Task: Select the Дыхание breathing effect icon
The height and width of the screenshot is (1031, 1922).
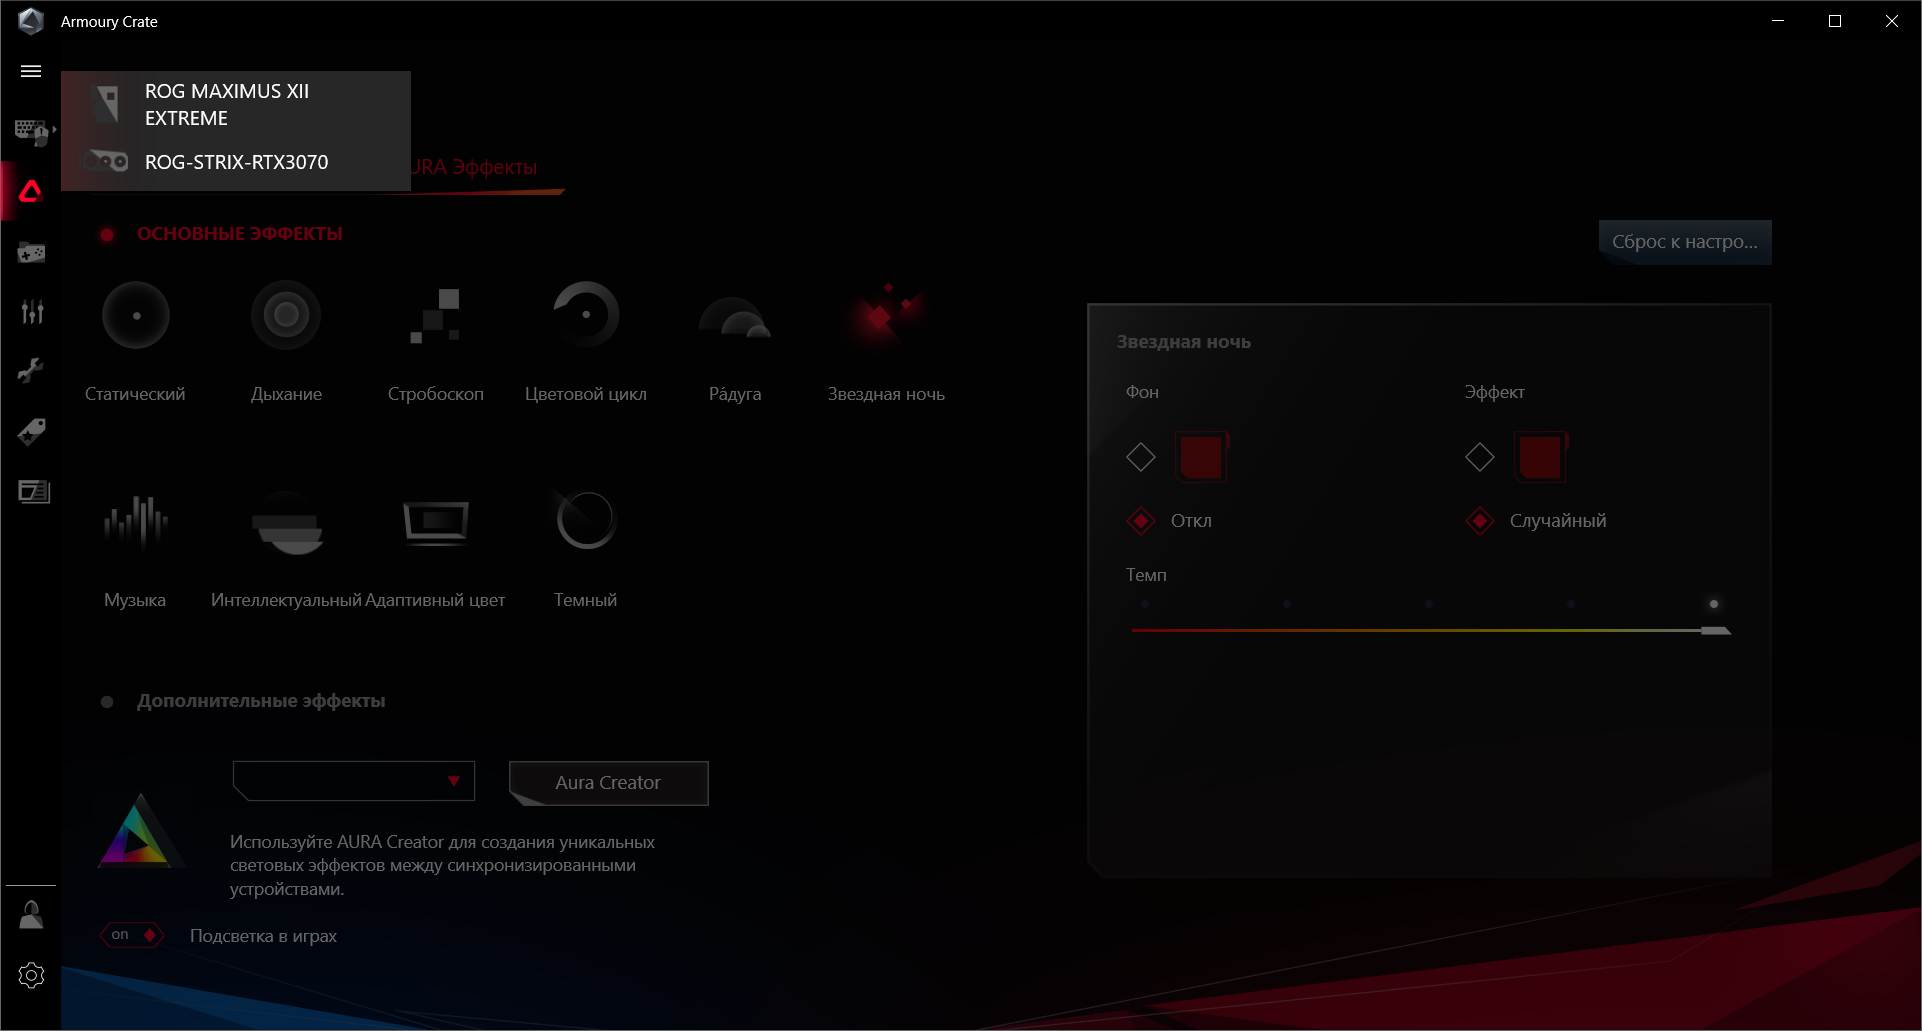Action: pos(286,315)
